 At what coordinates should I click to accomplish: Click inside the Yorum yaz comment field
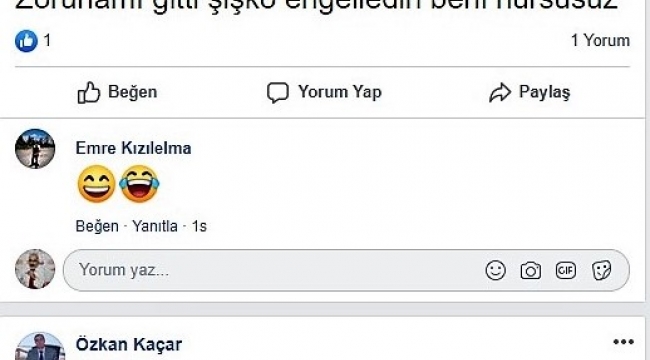[274, 270]
